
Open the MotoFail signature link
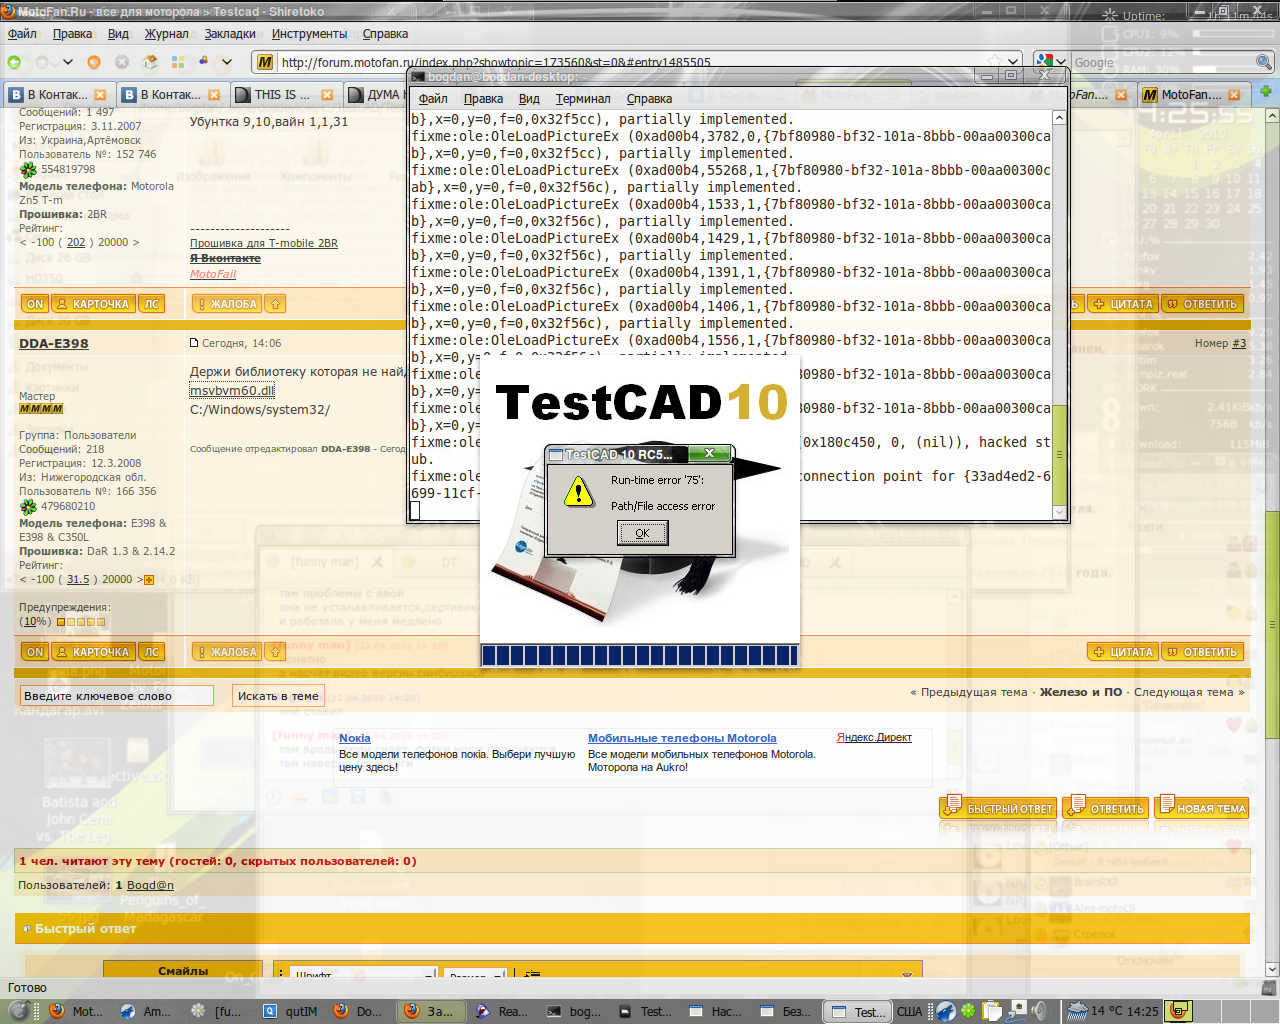[x=213, y=274]
